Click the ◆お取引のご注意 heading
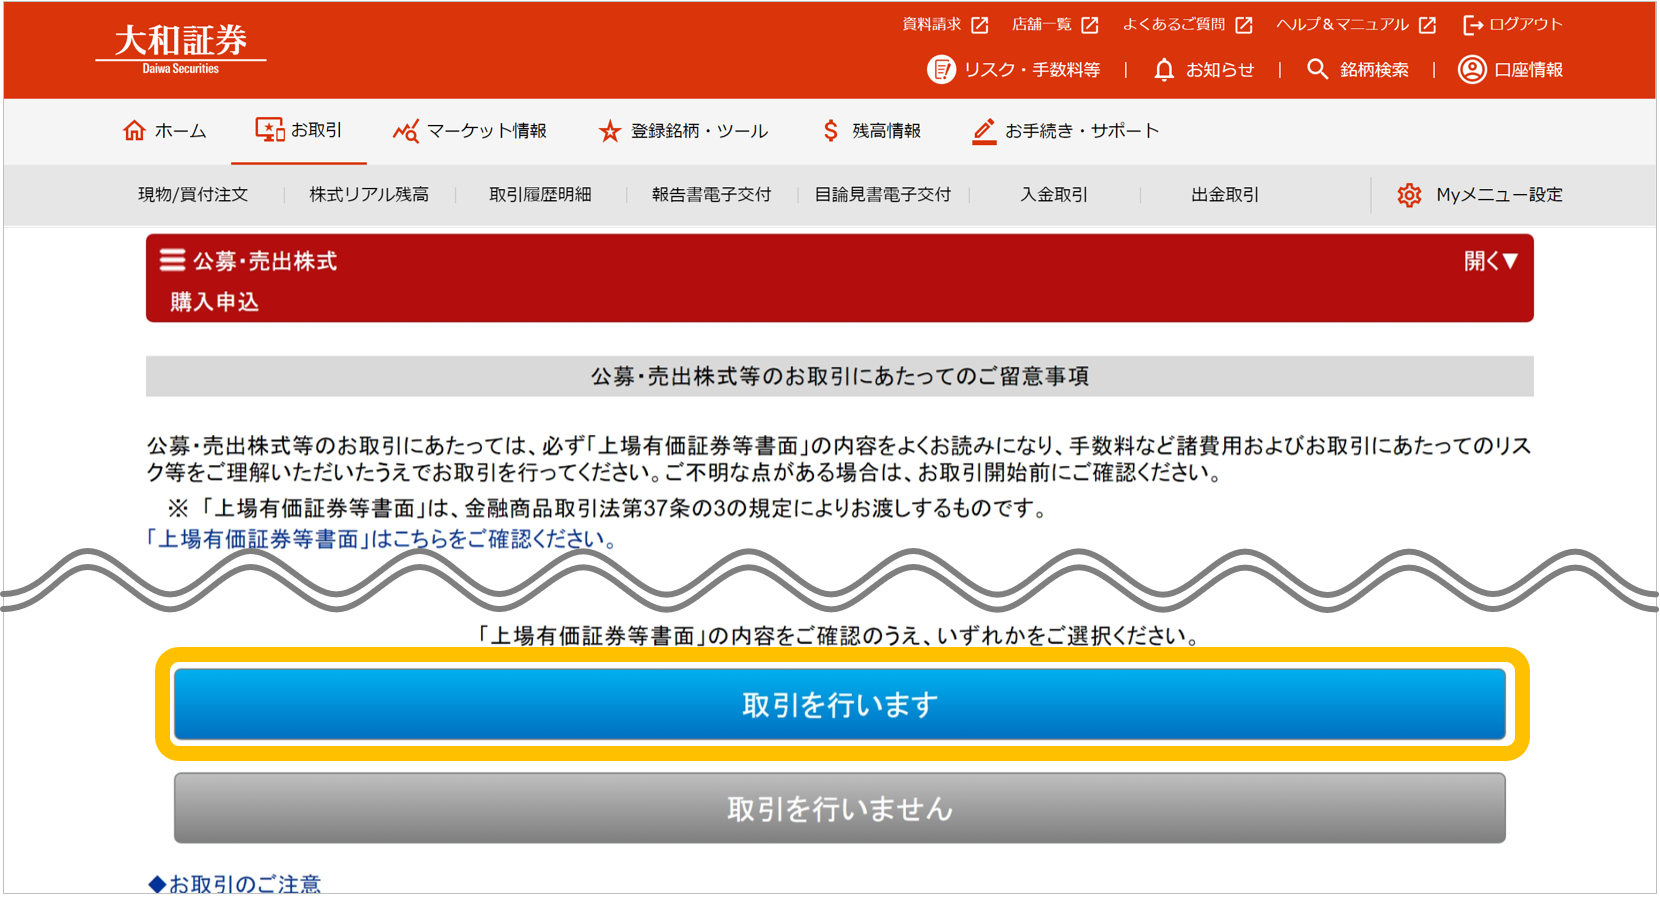 [x=235, y=884]
